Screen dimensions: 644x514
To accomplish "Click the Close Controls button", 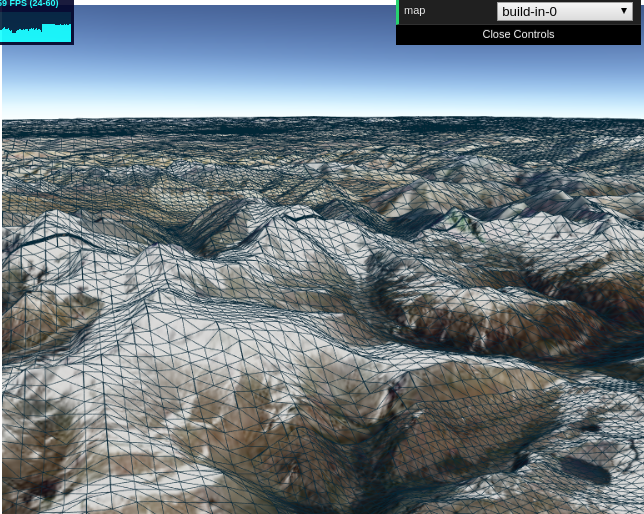I will pyautogui.click(x=518, y=34).
